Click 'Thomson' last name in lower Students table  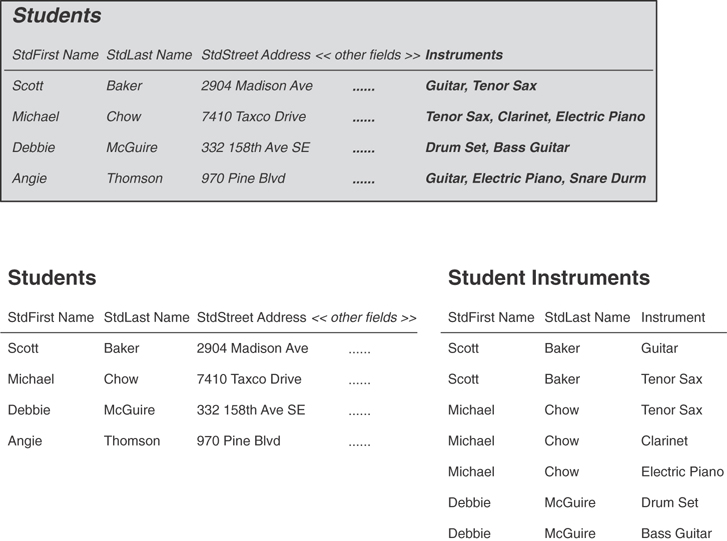coord(132,441)
